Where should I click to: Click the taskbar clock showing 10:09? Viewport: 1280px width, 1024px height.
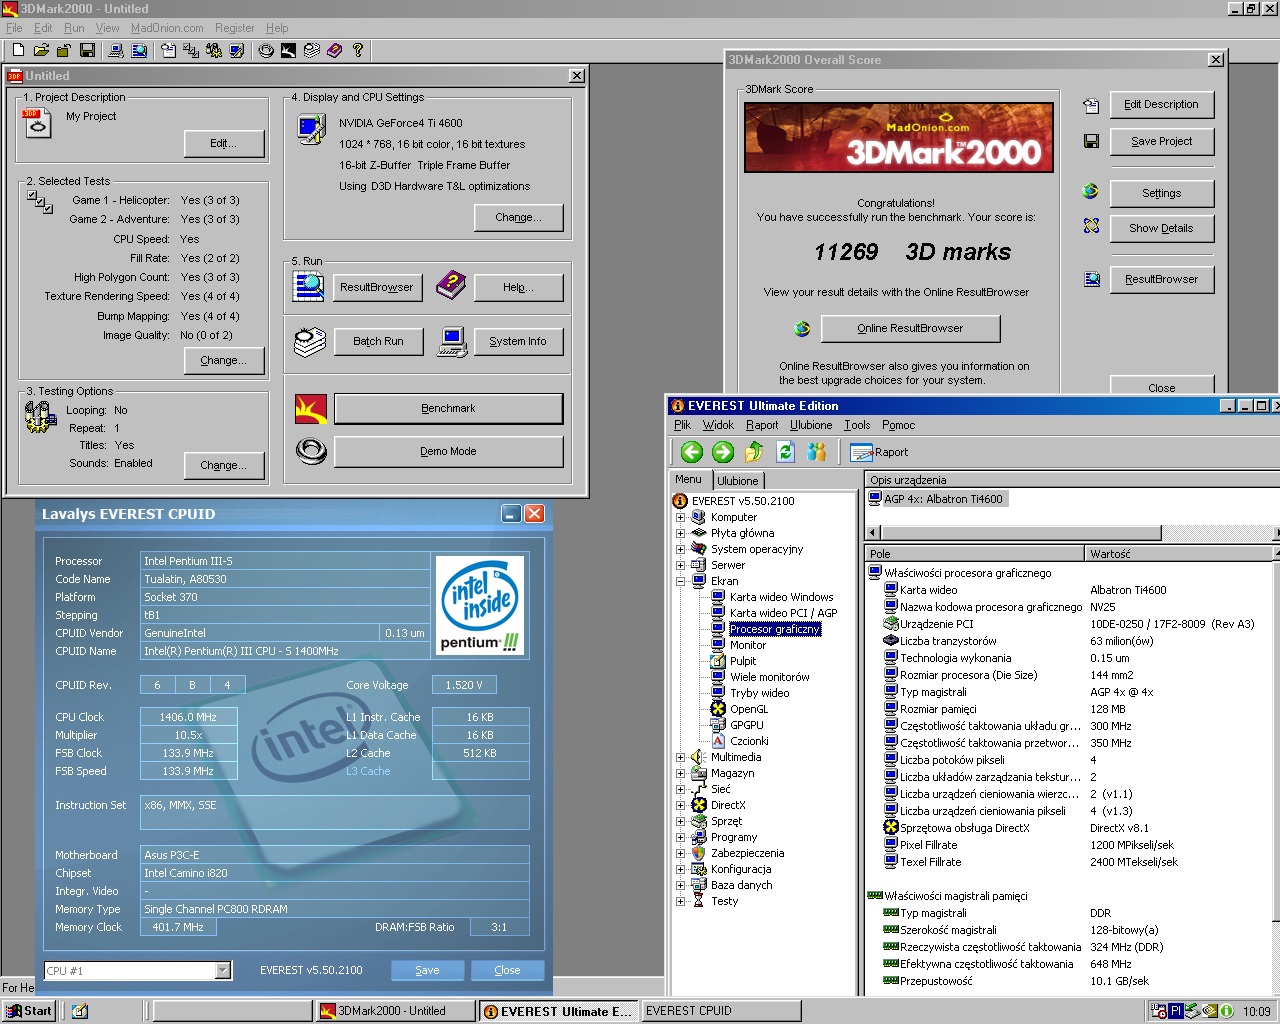(1256, 1012)
